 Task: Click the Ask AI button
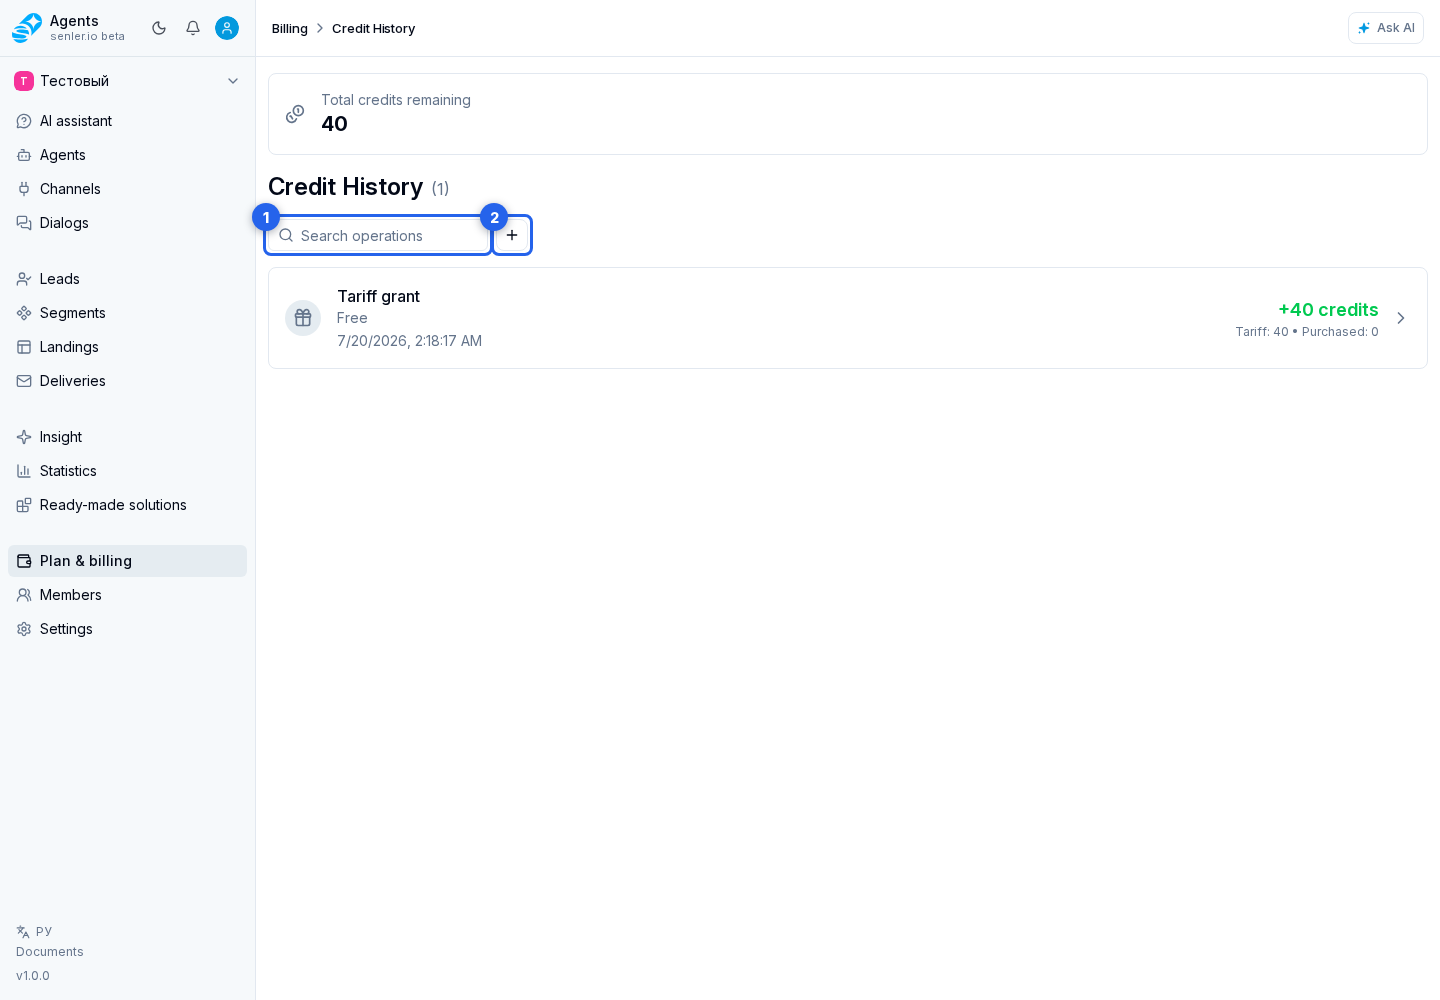point(1385,28)
